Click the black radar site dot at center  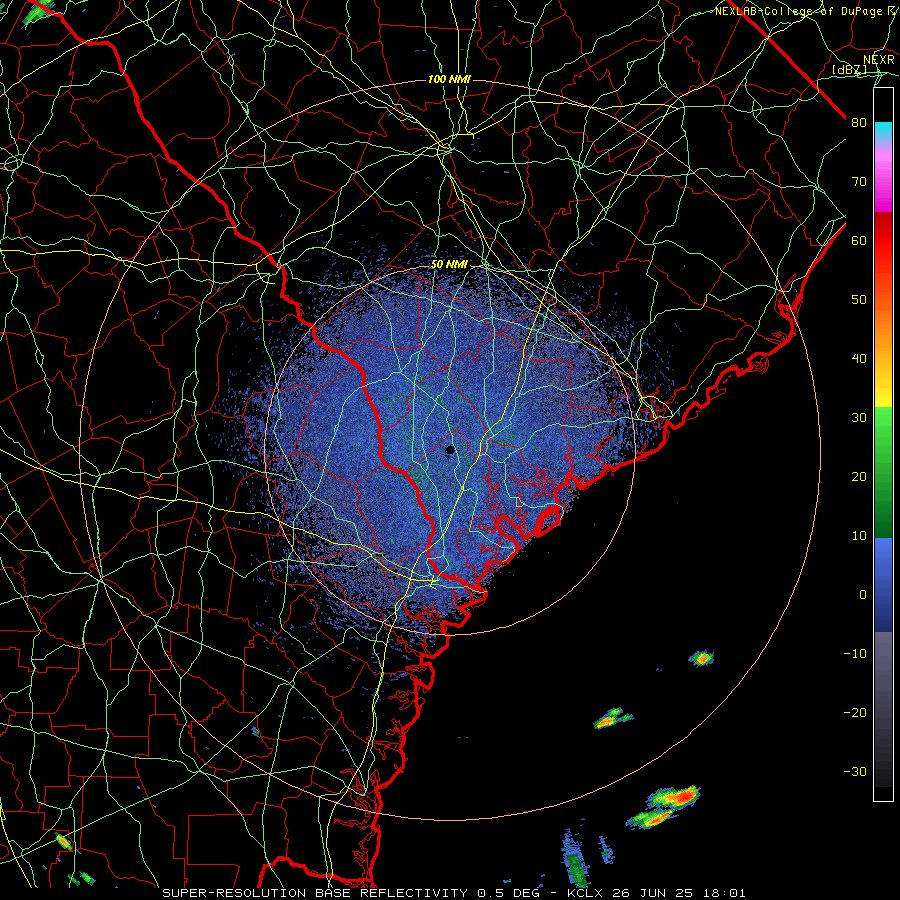point(450,450)
